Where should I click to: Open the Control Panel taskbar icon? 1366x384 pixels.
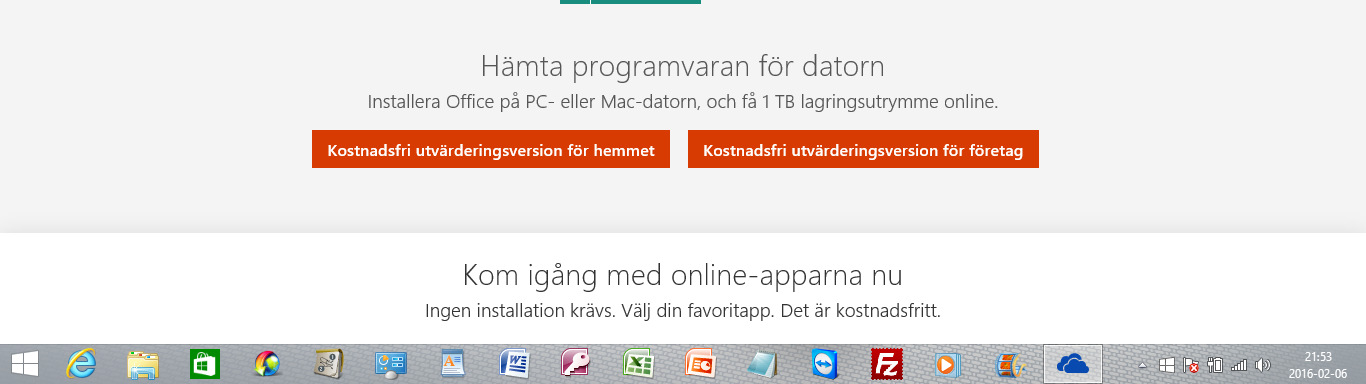(391, 364)
